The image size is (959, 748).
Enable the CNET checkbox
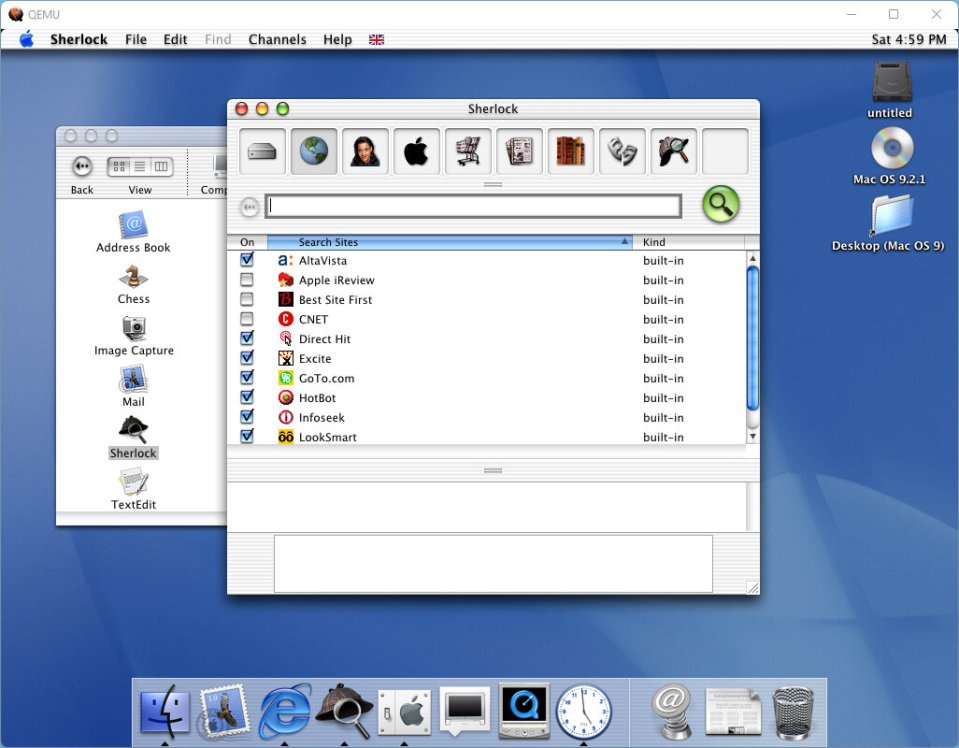point(247,319)
